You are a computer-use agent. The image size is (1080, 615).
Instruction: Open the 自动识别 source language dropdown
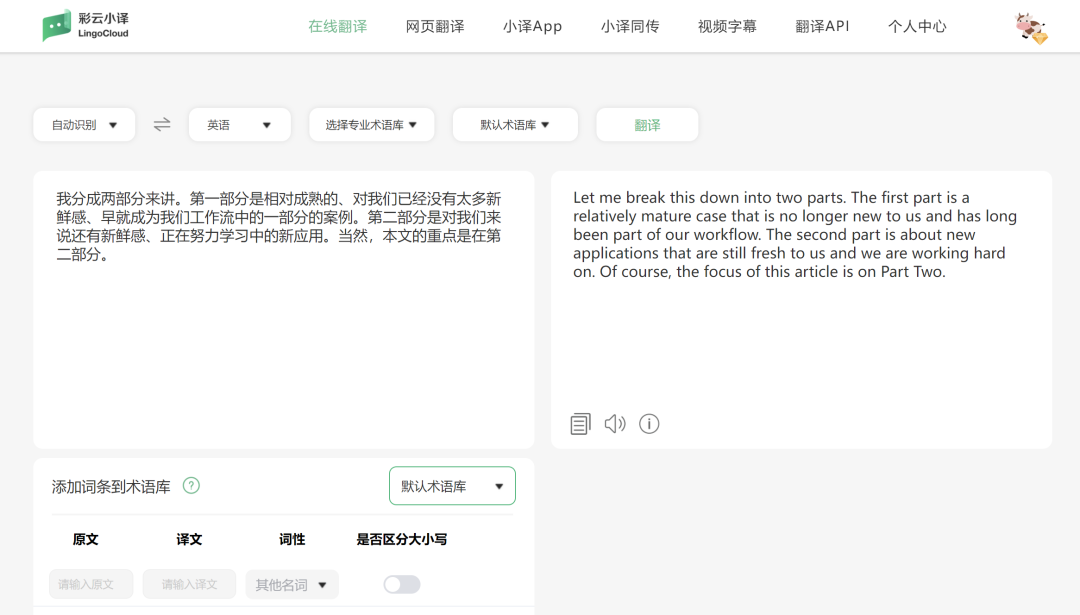(84, 125)
